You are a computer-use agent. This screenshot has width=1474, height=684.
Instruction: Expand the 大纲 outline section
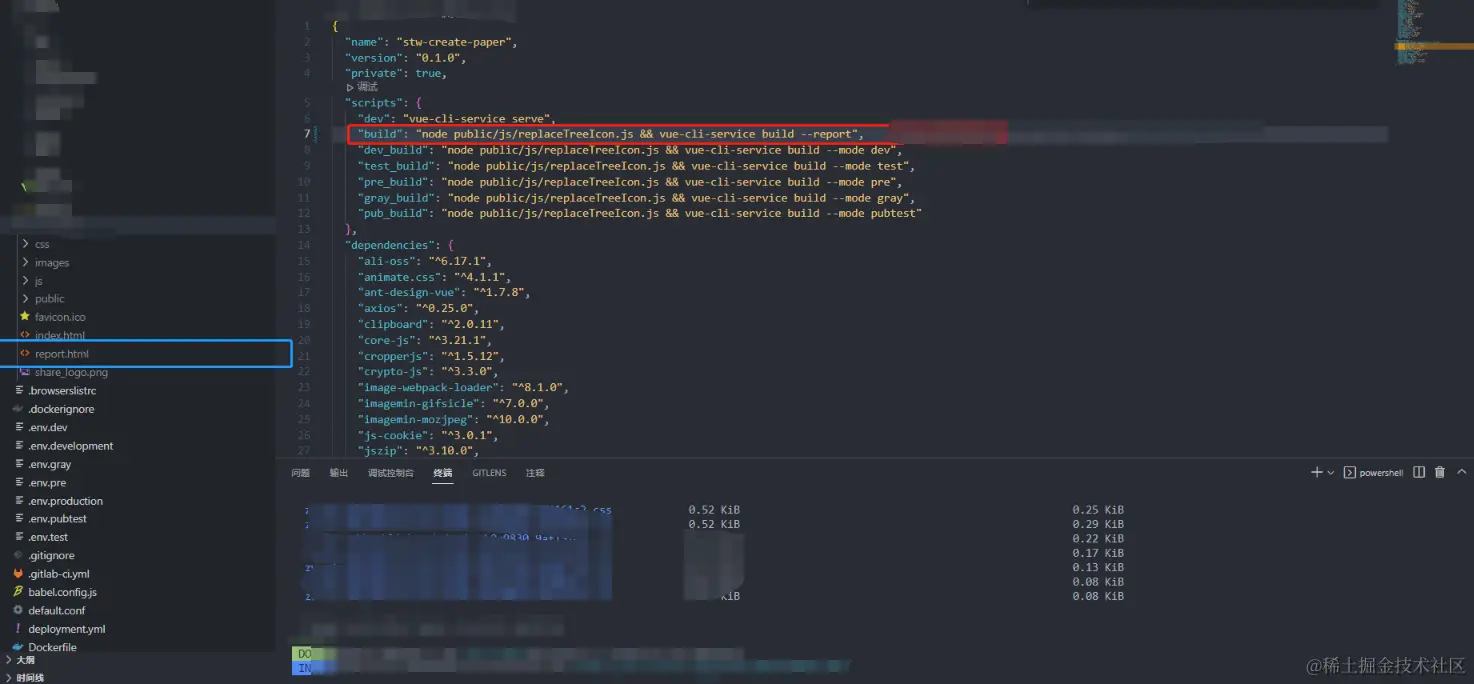[25, 660]
